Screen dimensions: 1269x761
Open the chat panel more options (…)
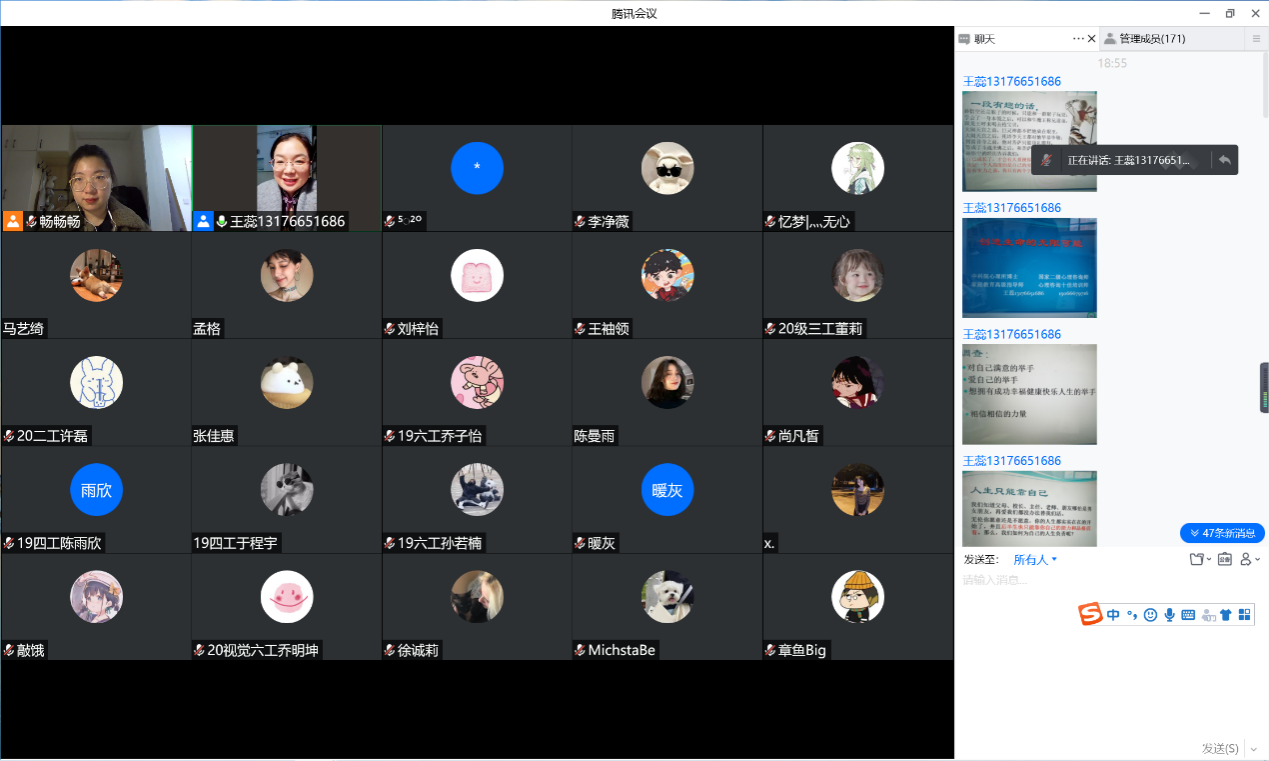(1078, 39)
